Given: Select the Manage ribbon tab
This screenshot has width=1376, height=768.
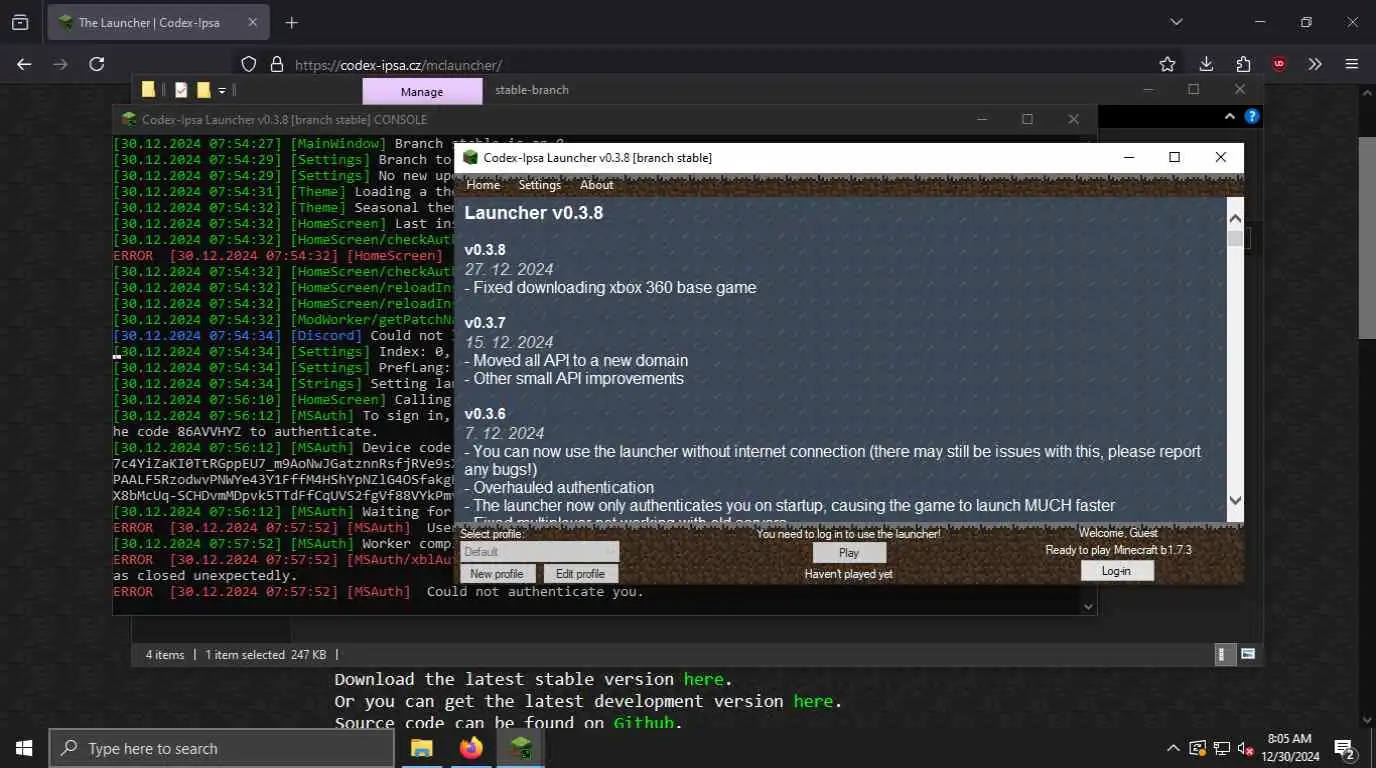Looking at the screenshot, I should 421,91.
